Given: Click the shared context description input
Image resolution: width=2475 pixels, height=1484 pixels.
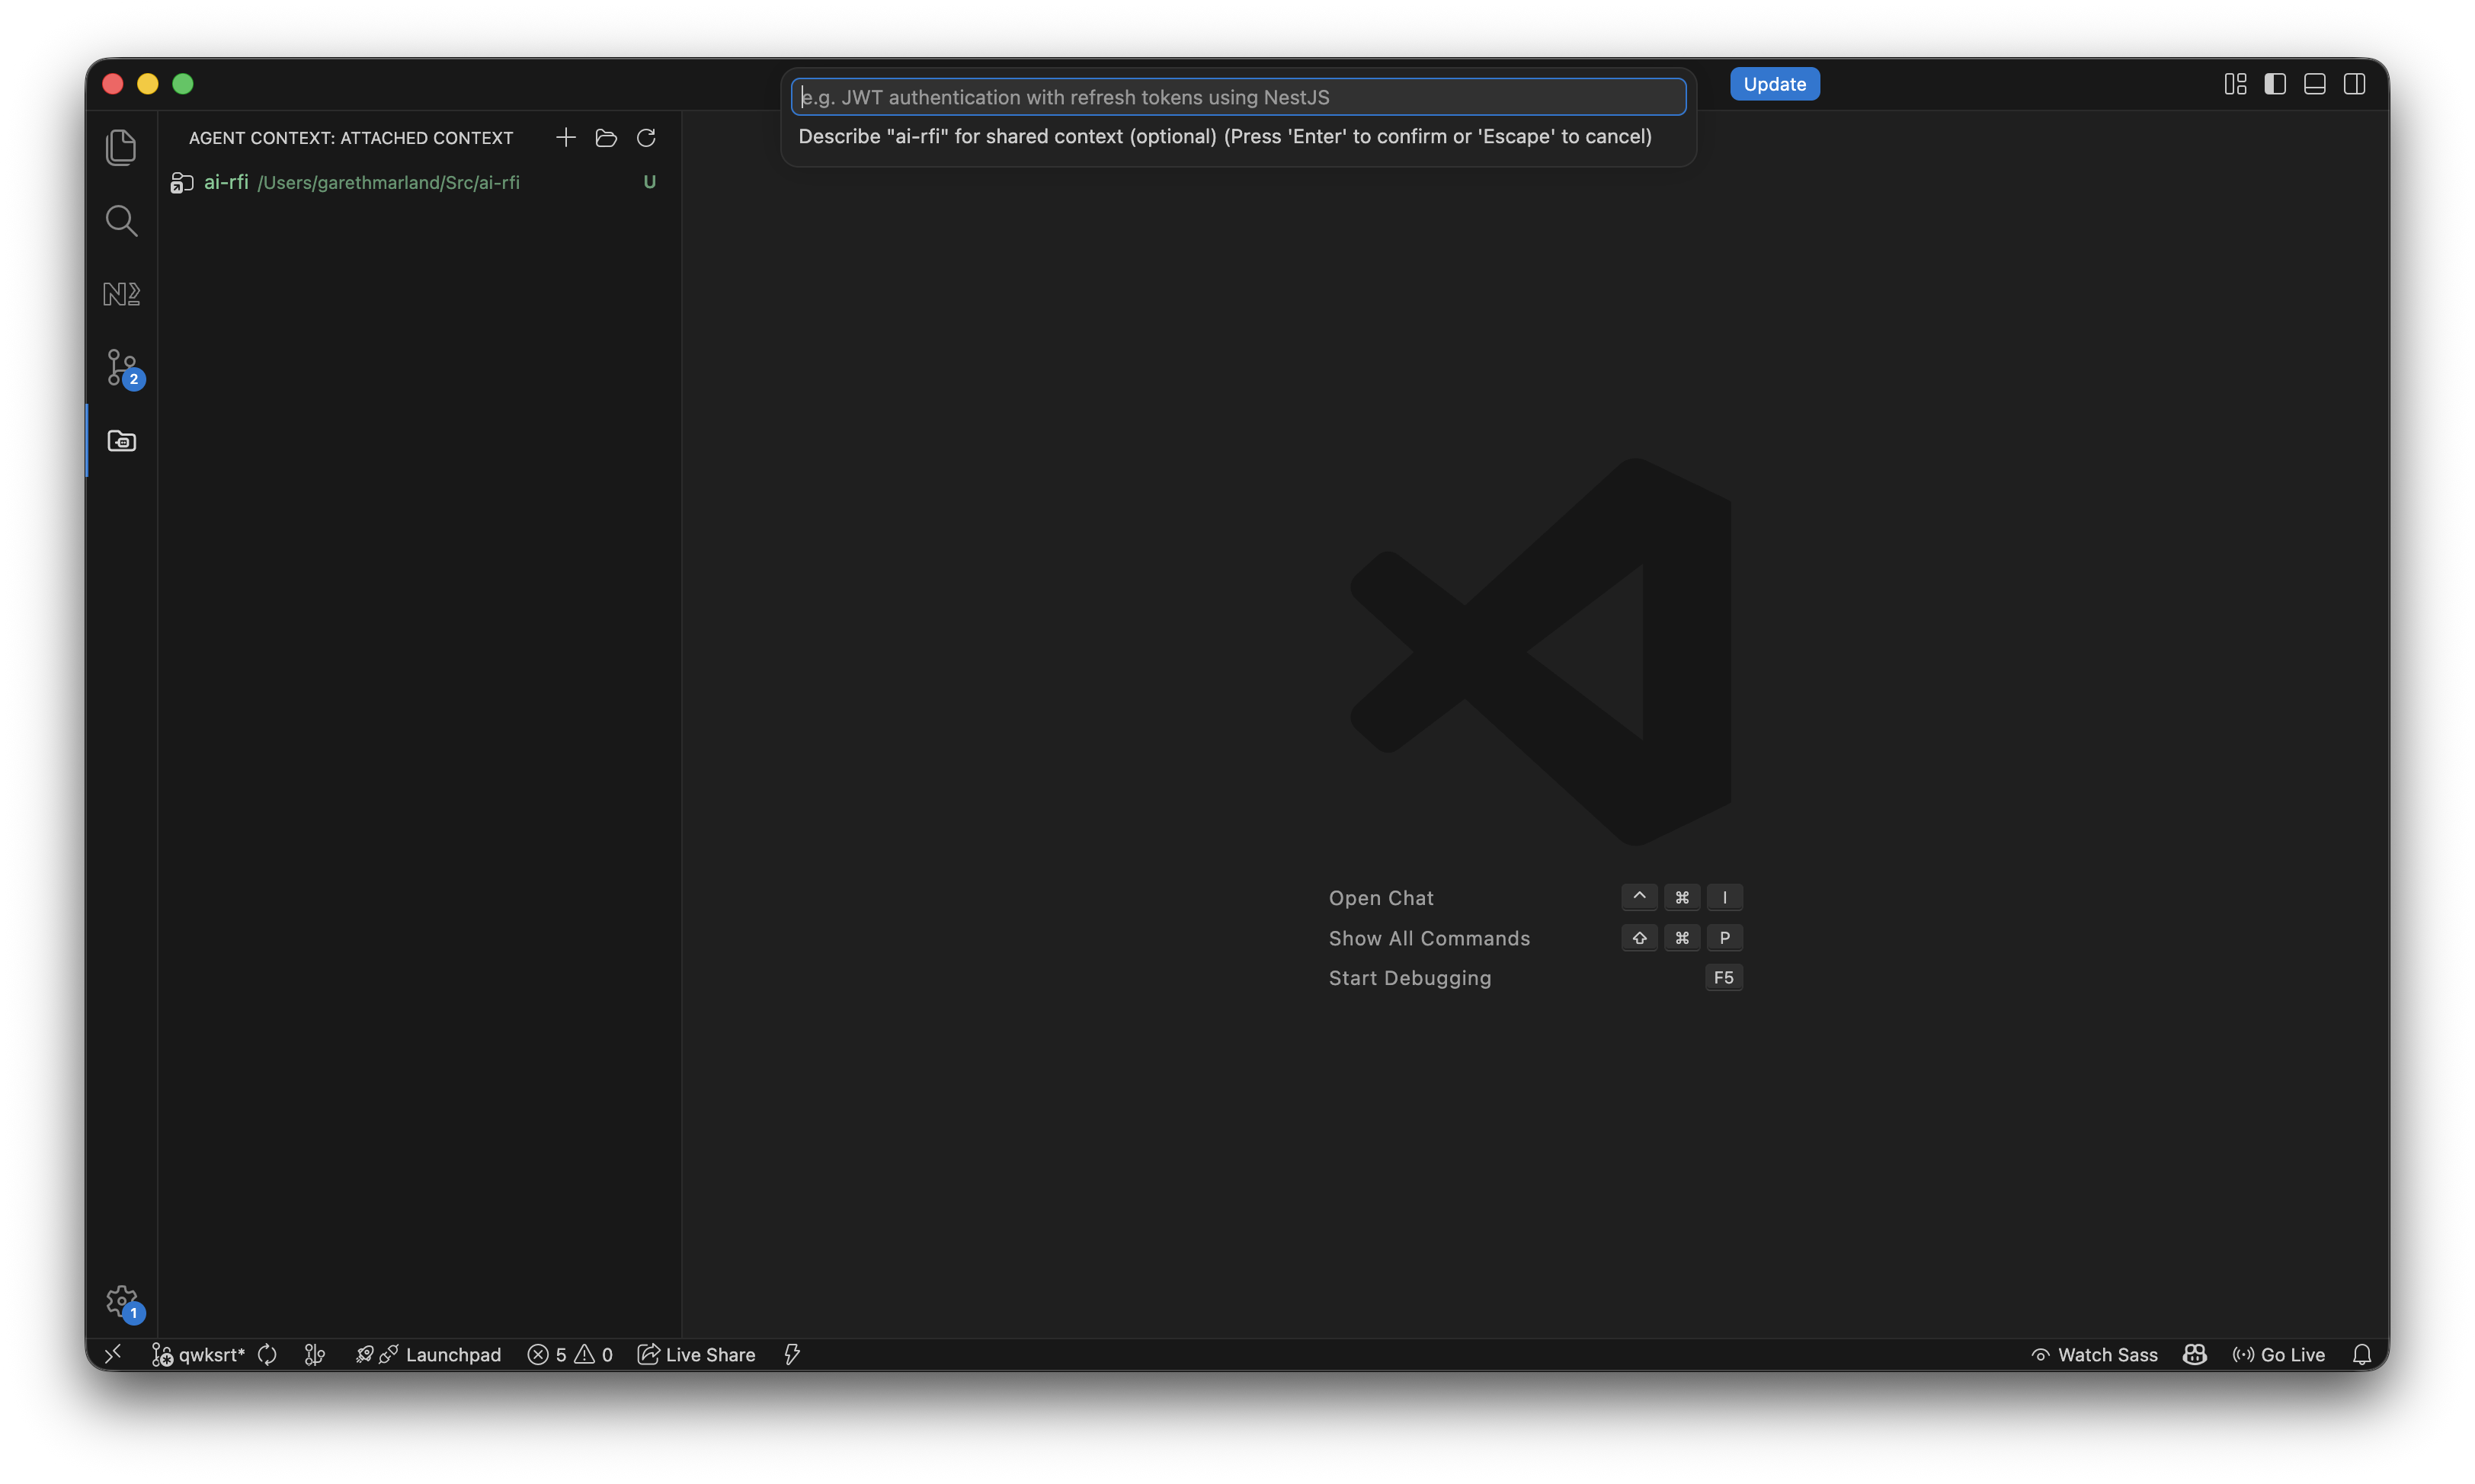Looking at the screenshot, I should point(1238,97).
